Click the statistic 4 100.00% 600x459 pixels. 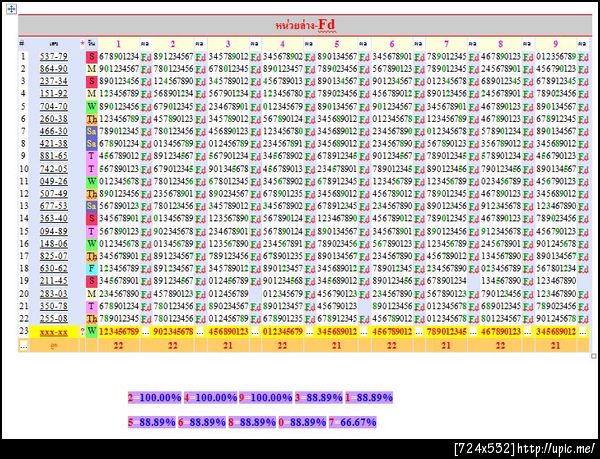point(210,398)
